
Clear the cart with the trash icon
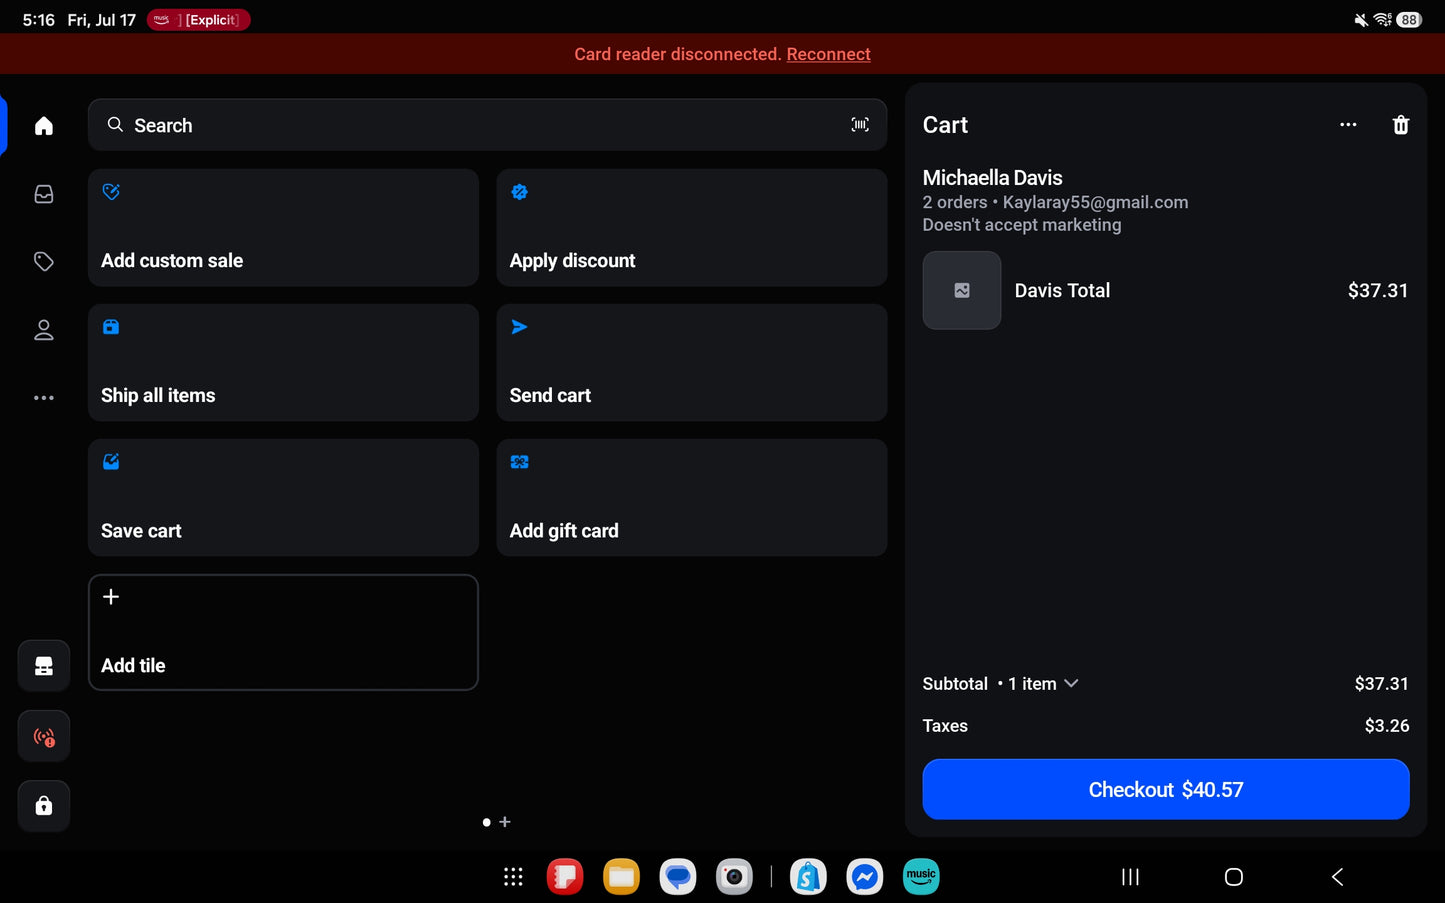[x=1401, y=125]
